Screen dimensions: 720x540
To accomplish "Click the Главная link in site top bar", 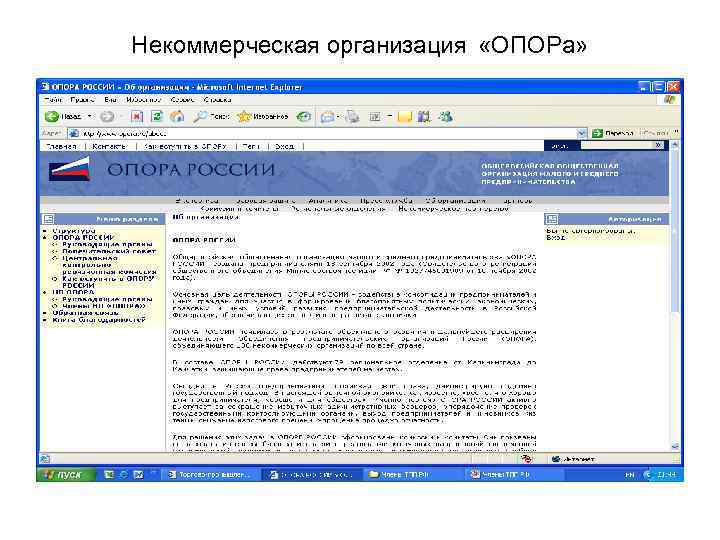I will pyautogui.click(x=61, y=146).
